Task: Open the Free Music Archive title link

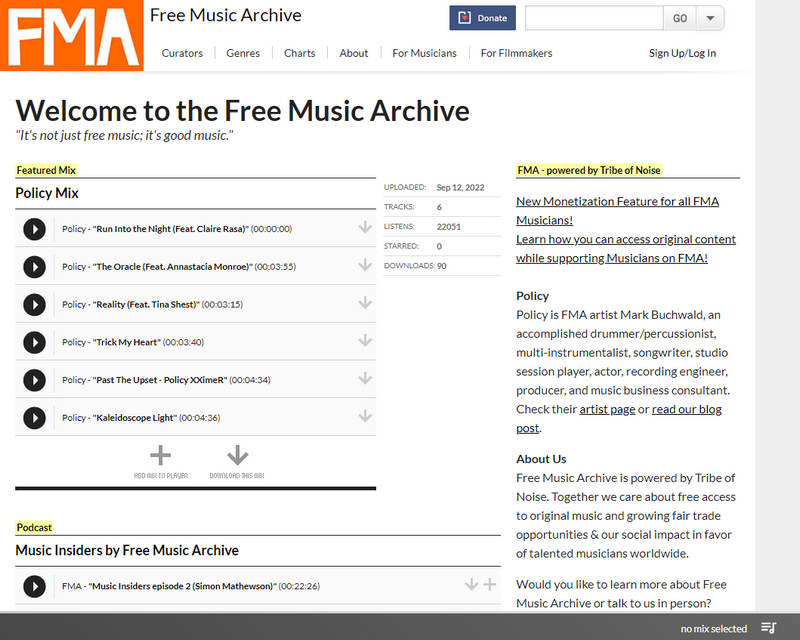Action: (226, 15)
